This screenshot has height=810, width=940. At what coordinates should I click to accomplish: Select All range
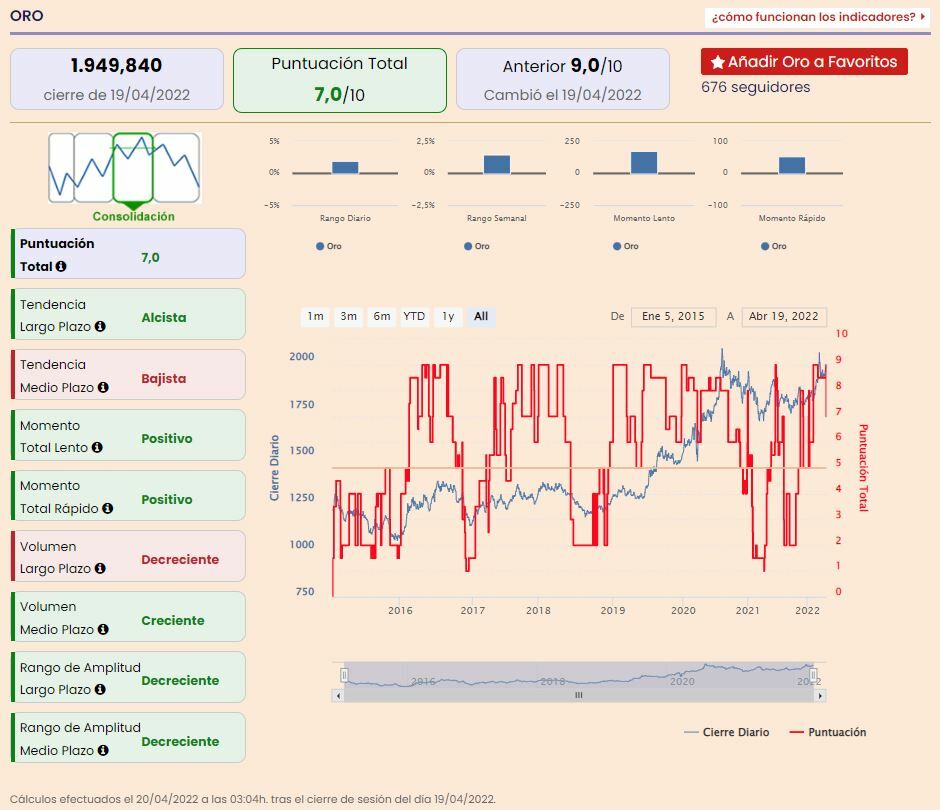coord(481,317)
